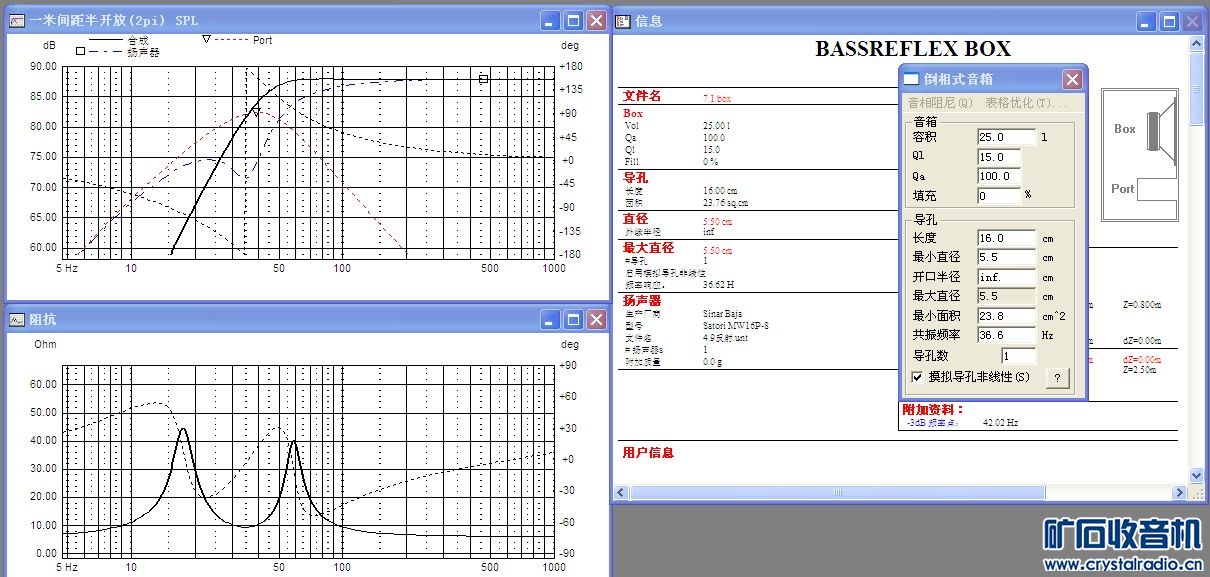Maximize the 阻抗 impedance window
Viewport: 1210px width, 577px height.
pyautogui.click(x=573, y=320)
